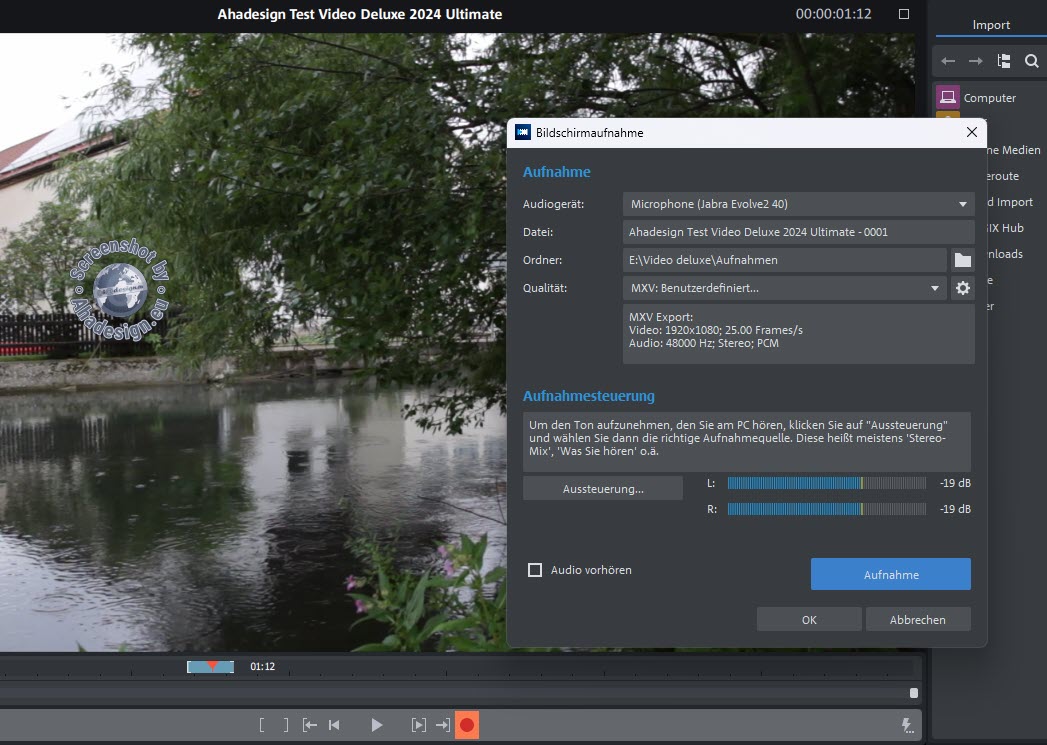This screenshot has width=1047, height=745.
Task: Open Aussteuerung level settings
Action: (603, 489)
